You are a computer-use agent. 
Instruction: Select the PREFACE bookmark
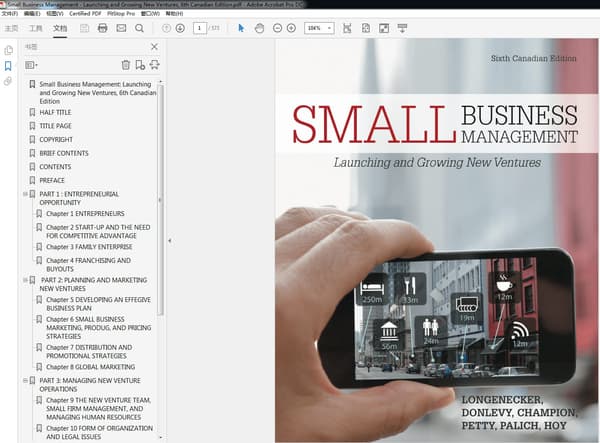click(52, 180)
